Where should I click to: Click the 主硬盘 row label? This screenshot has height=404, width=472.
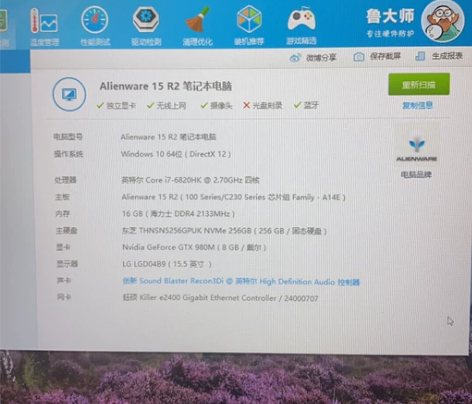67,230
